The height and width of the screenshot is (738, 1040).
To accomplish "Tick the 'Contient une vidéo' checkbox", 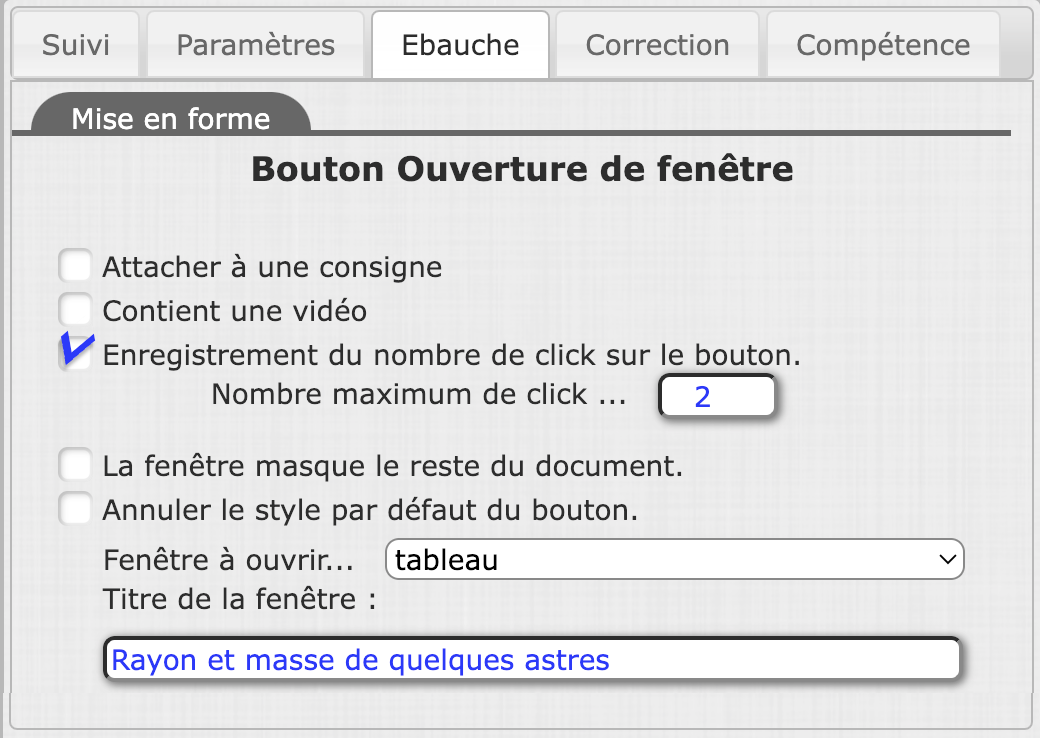I will [x=75, y=310].
